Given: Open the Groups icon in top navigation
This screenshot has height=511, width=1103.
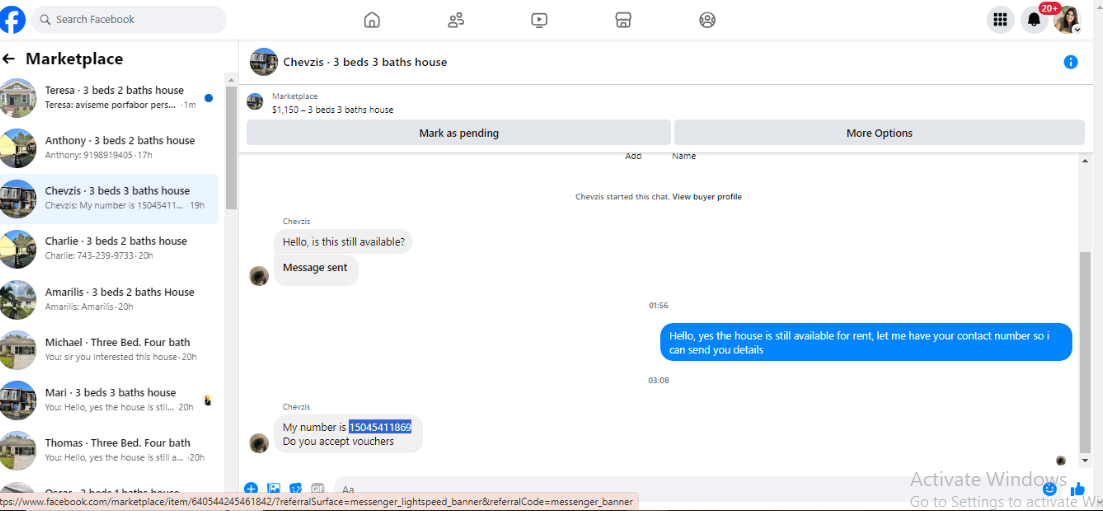Looking at the screenshot, I should click(x=707, y=20).
